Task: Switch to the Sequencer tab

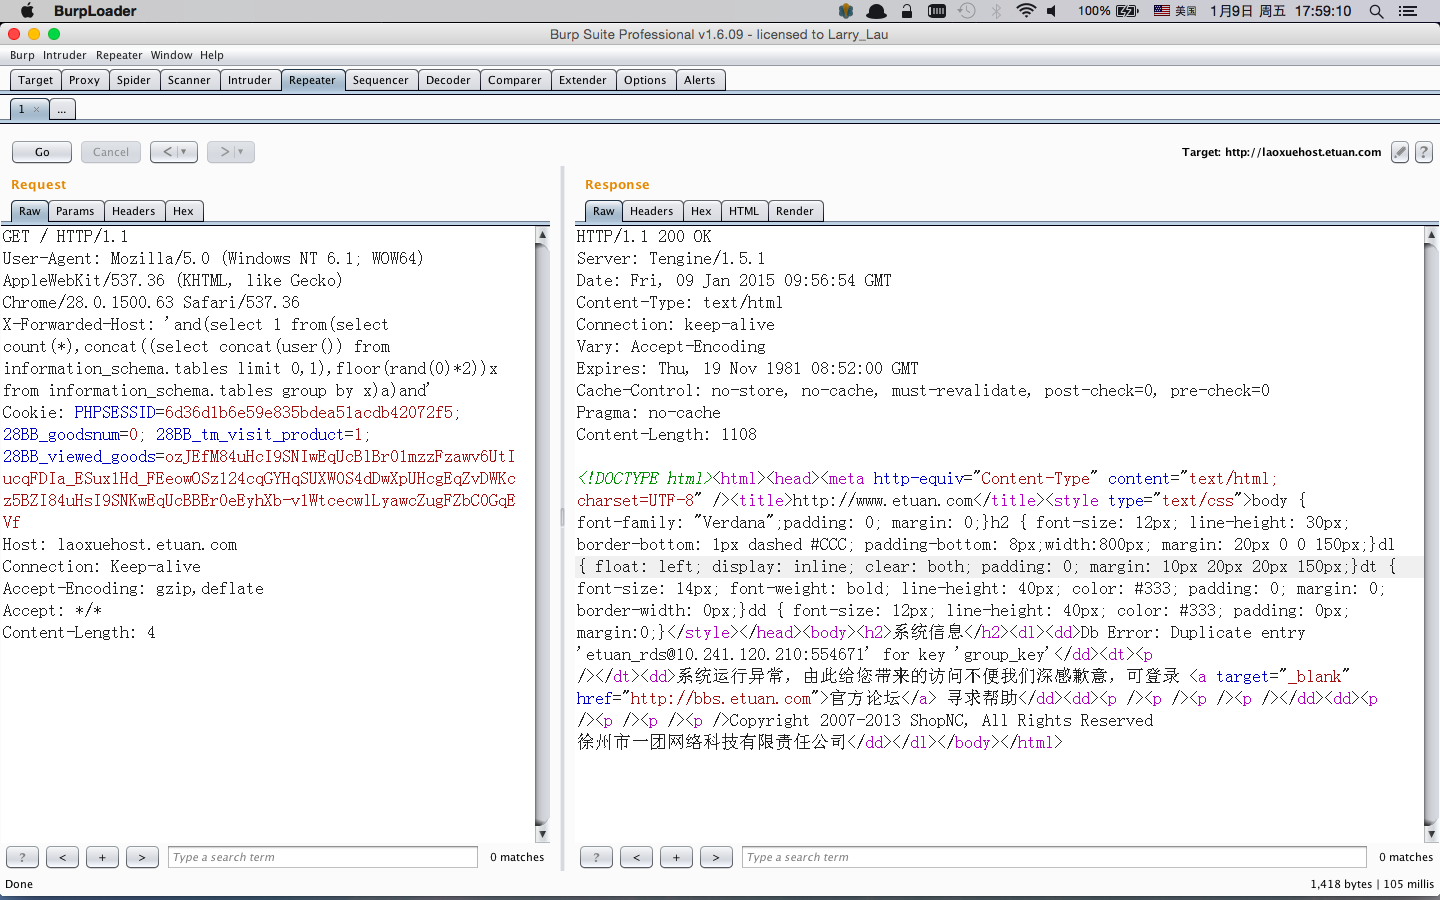Action: 380,80
